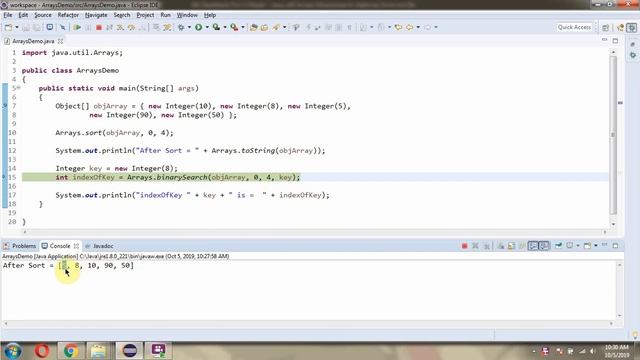Open the Refactor menu
Image resolution: width=640 pixels, height=360 pixels.
tap(68, 15)
